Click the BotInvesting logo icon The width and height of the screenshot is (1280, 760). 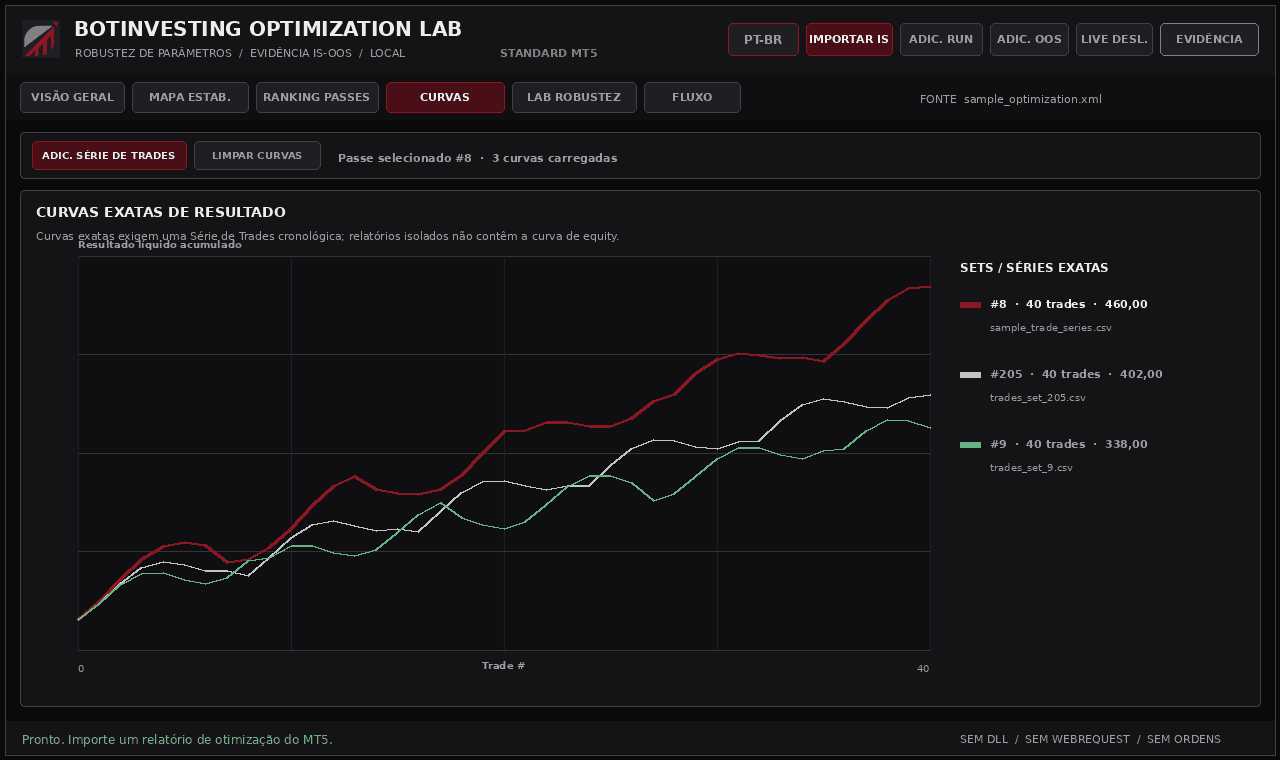pyautogui.click(x=41, y=39)
